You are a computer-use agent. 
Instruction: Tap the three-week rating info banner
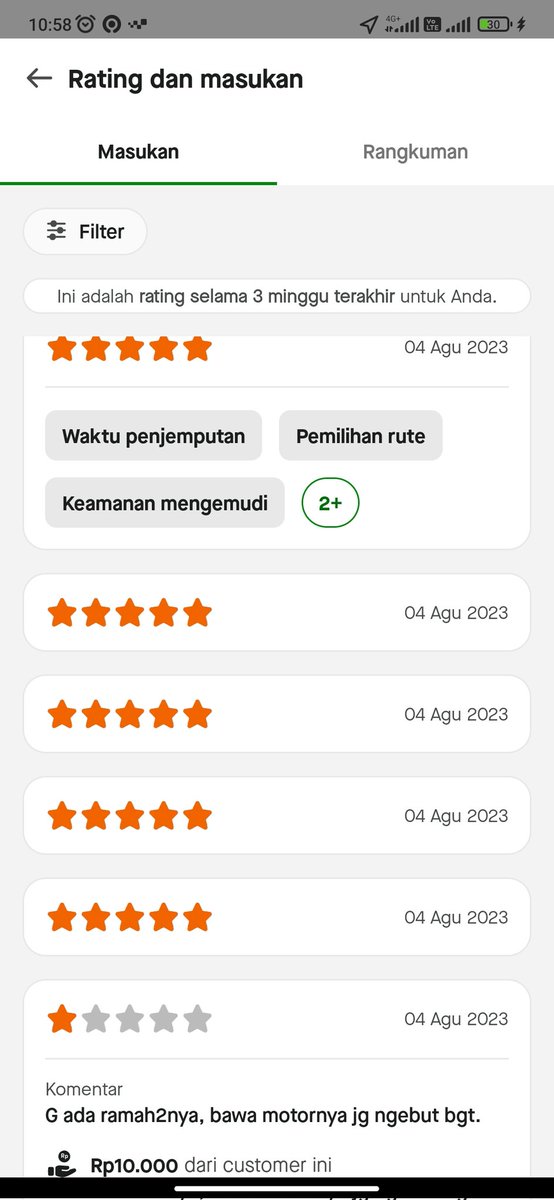coord(277,297)
